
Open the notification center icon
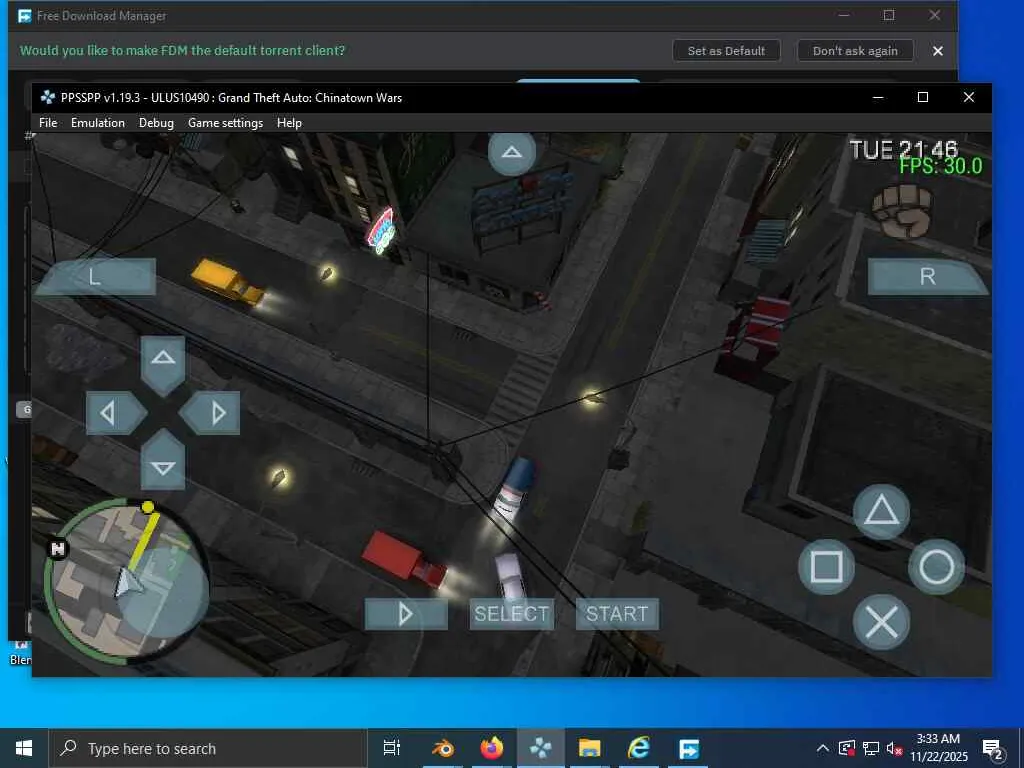[x=993, y=750]
